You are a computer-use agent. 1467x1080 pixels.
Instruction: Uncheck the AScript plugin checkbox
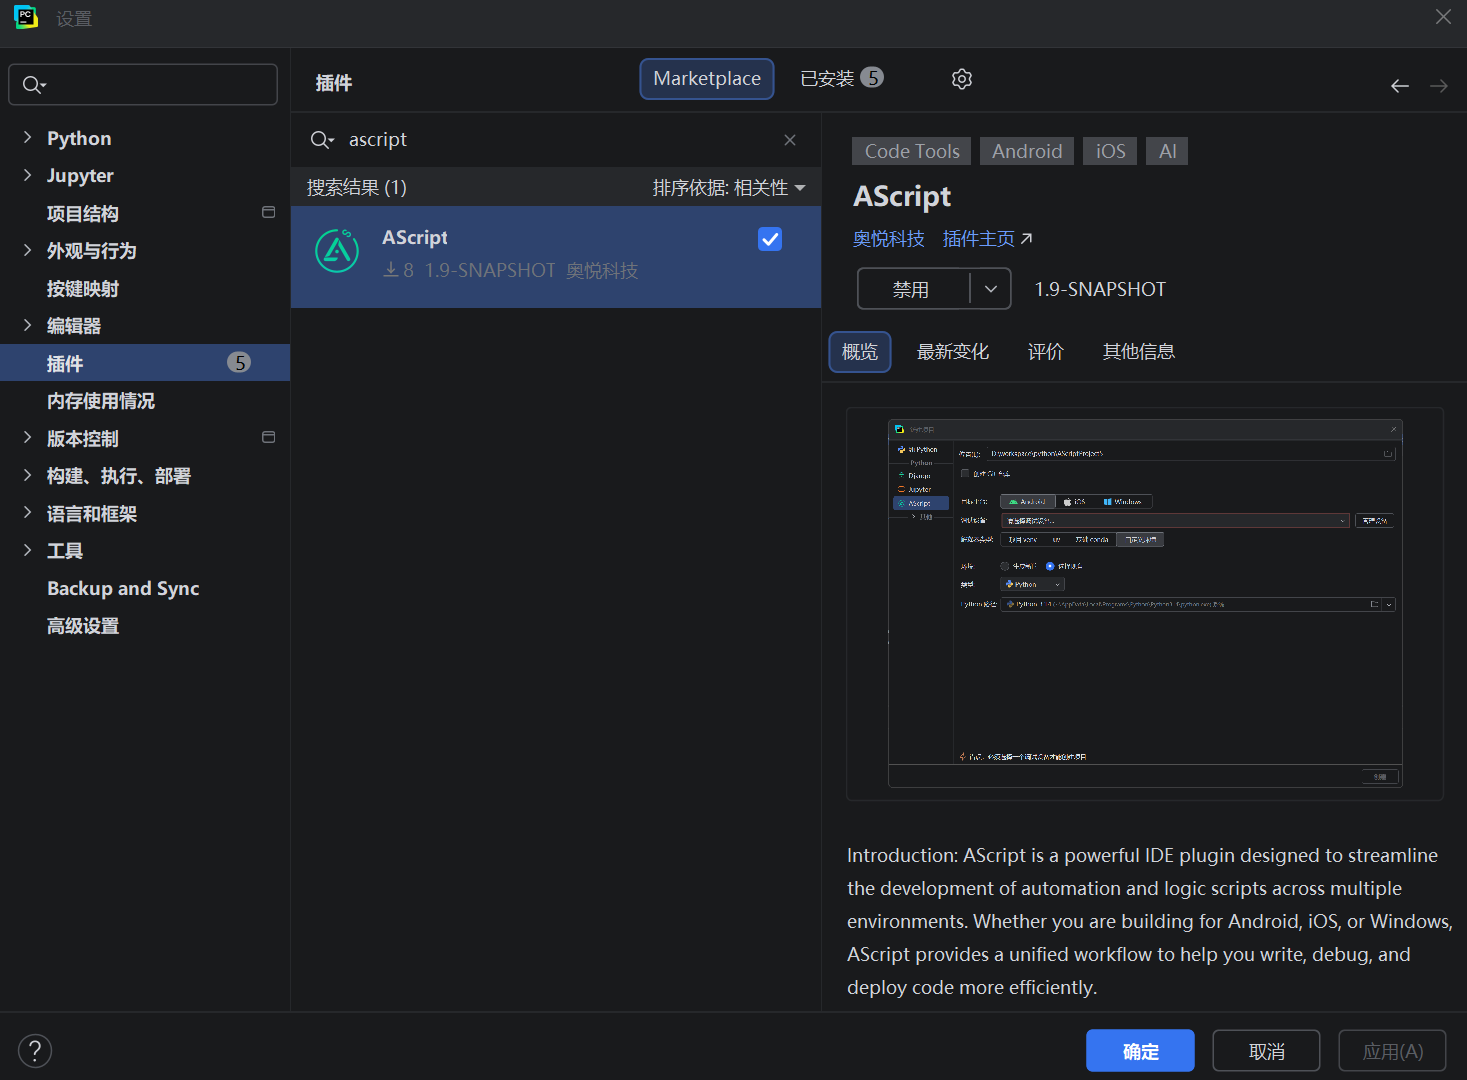pos(769,239)
